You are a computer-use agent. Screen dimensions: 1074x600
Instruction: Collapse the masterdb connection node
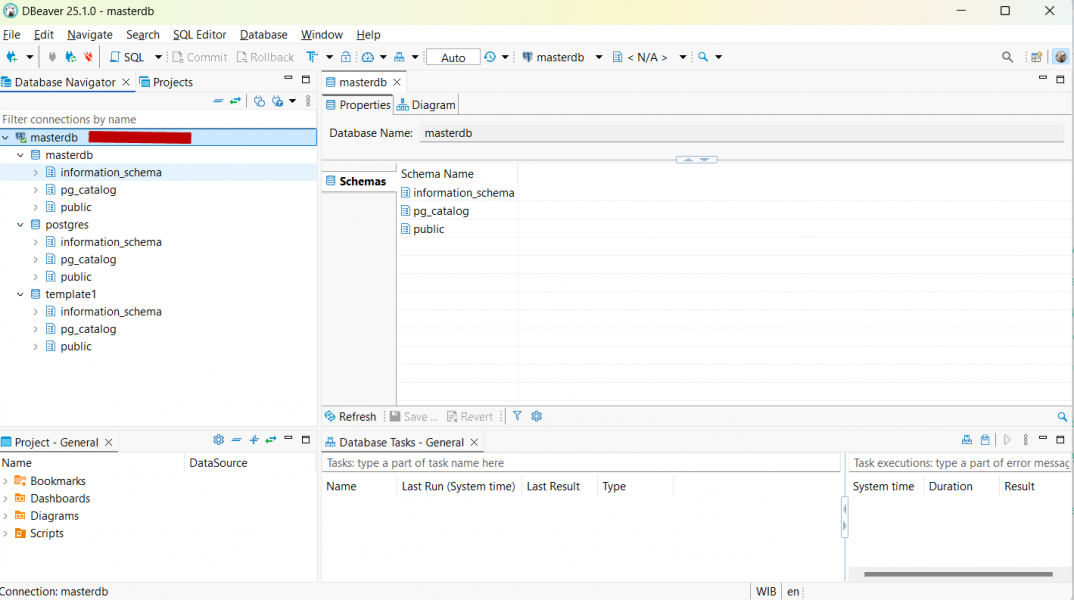(5, 138)
